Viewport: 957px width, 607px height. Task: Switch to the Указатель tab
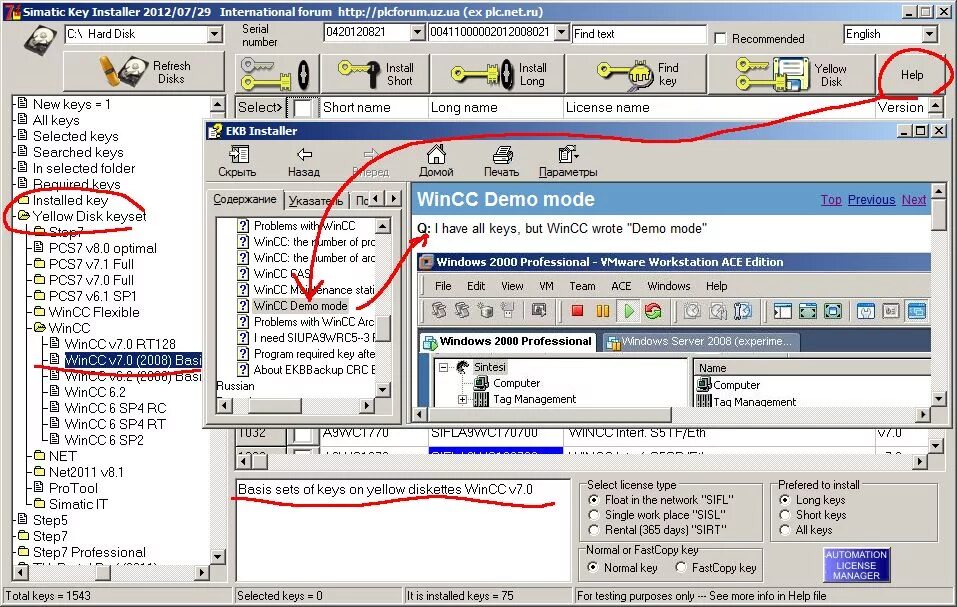(316, 200)
